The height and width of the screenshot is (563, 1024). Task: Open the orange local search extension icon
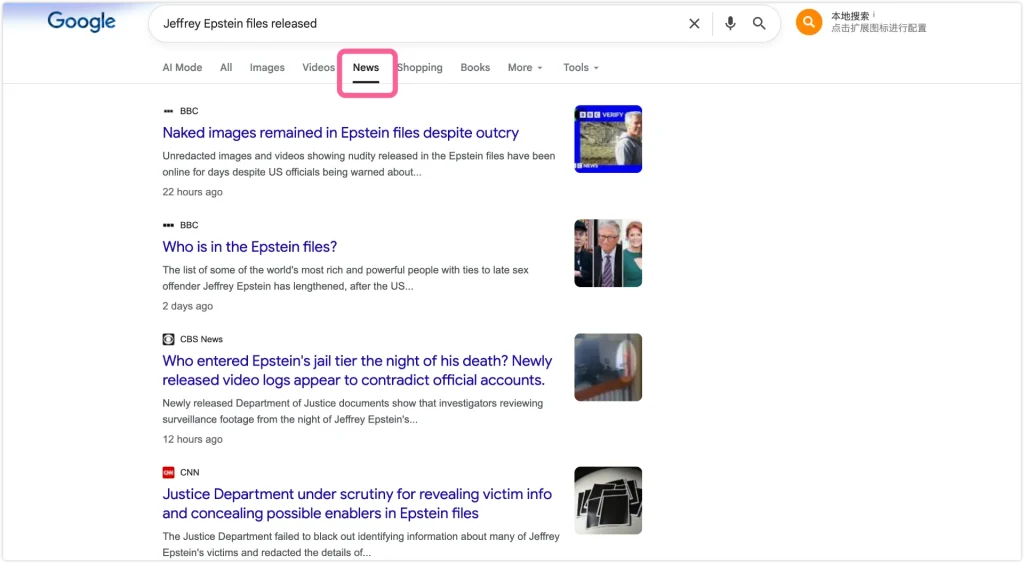[808, 22]
